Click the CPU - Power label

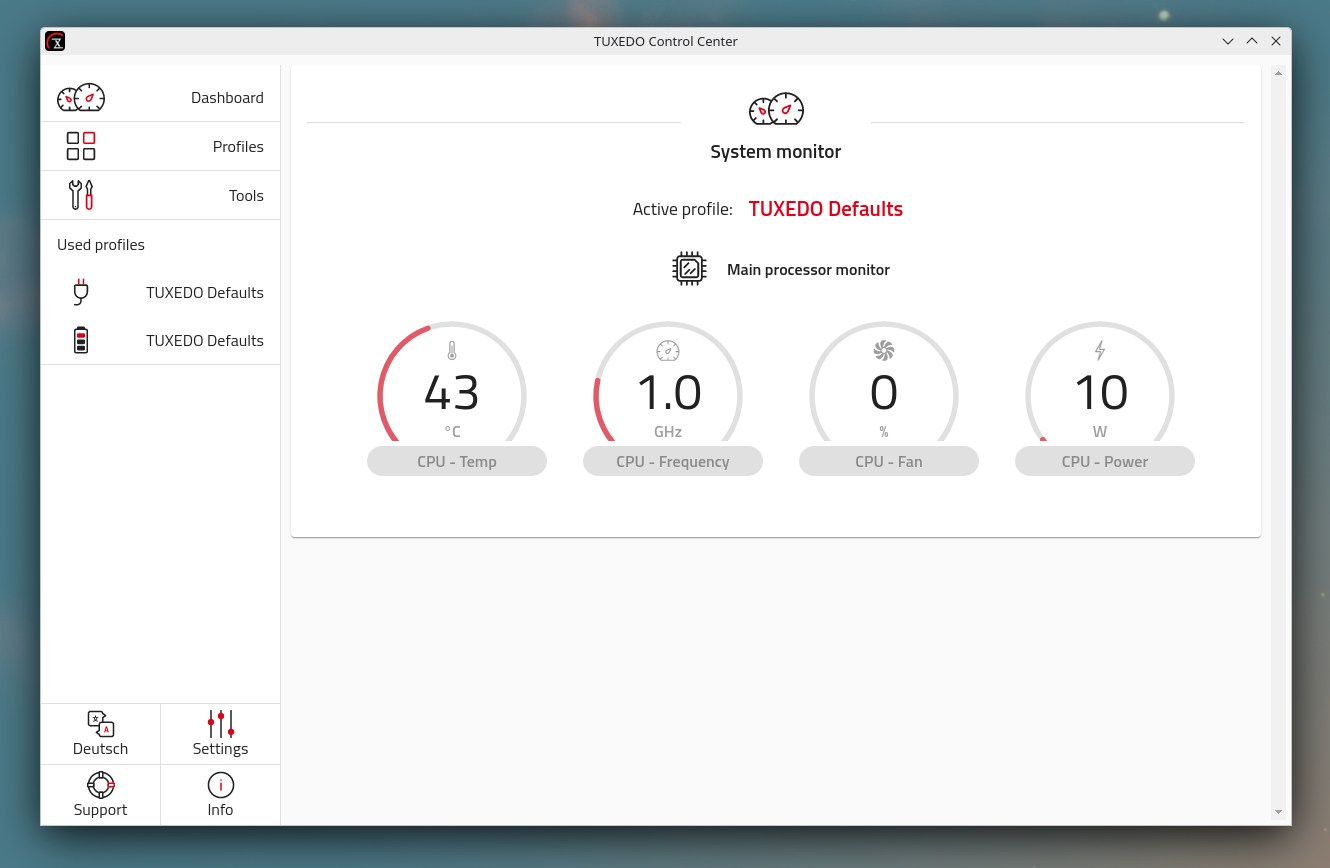pyautogui.click(x=1105, y=461)
